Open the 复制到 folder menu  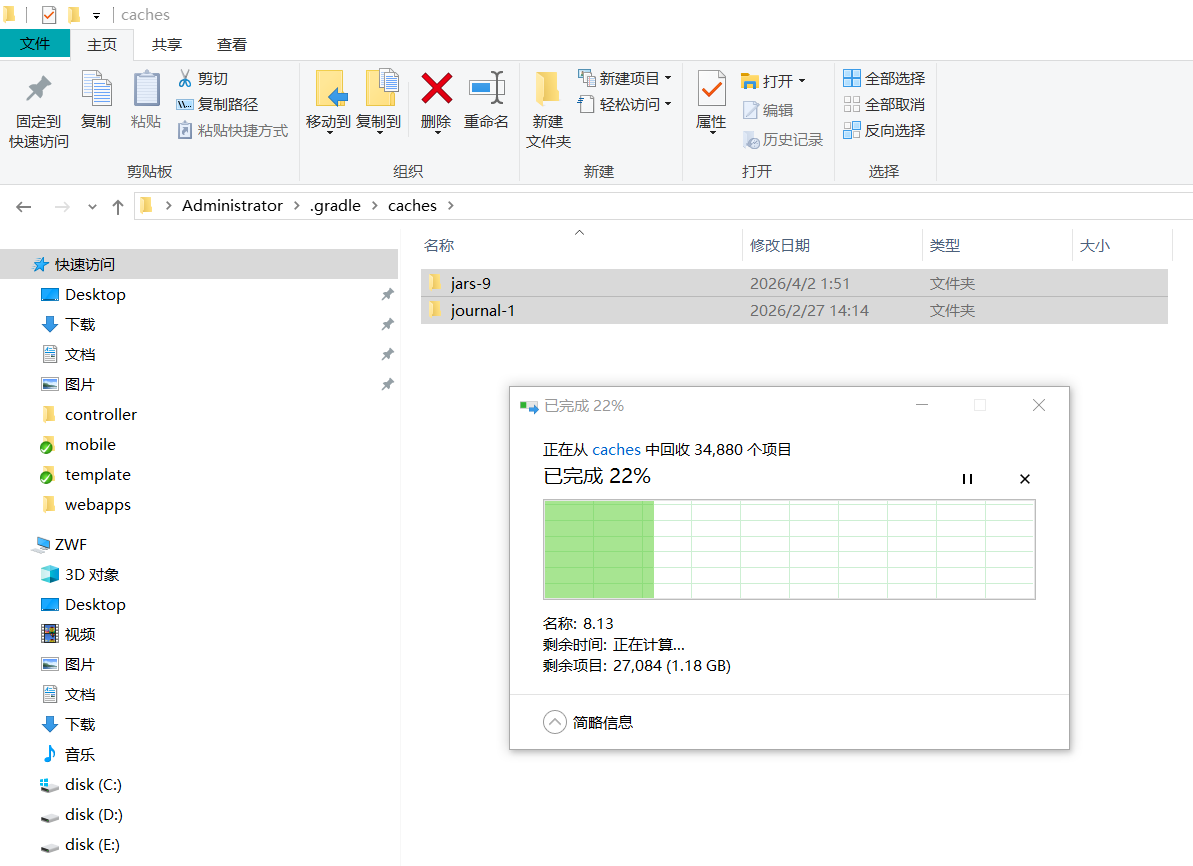click(379, 103)
